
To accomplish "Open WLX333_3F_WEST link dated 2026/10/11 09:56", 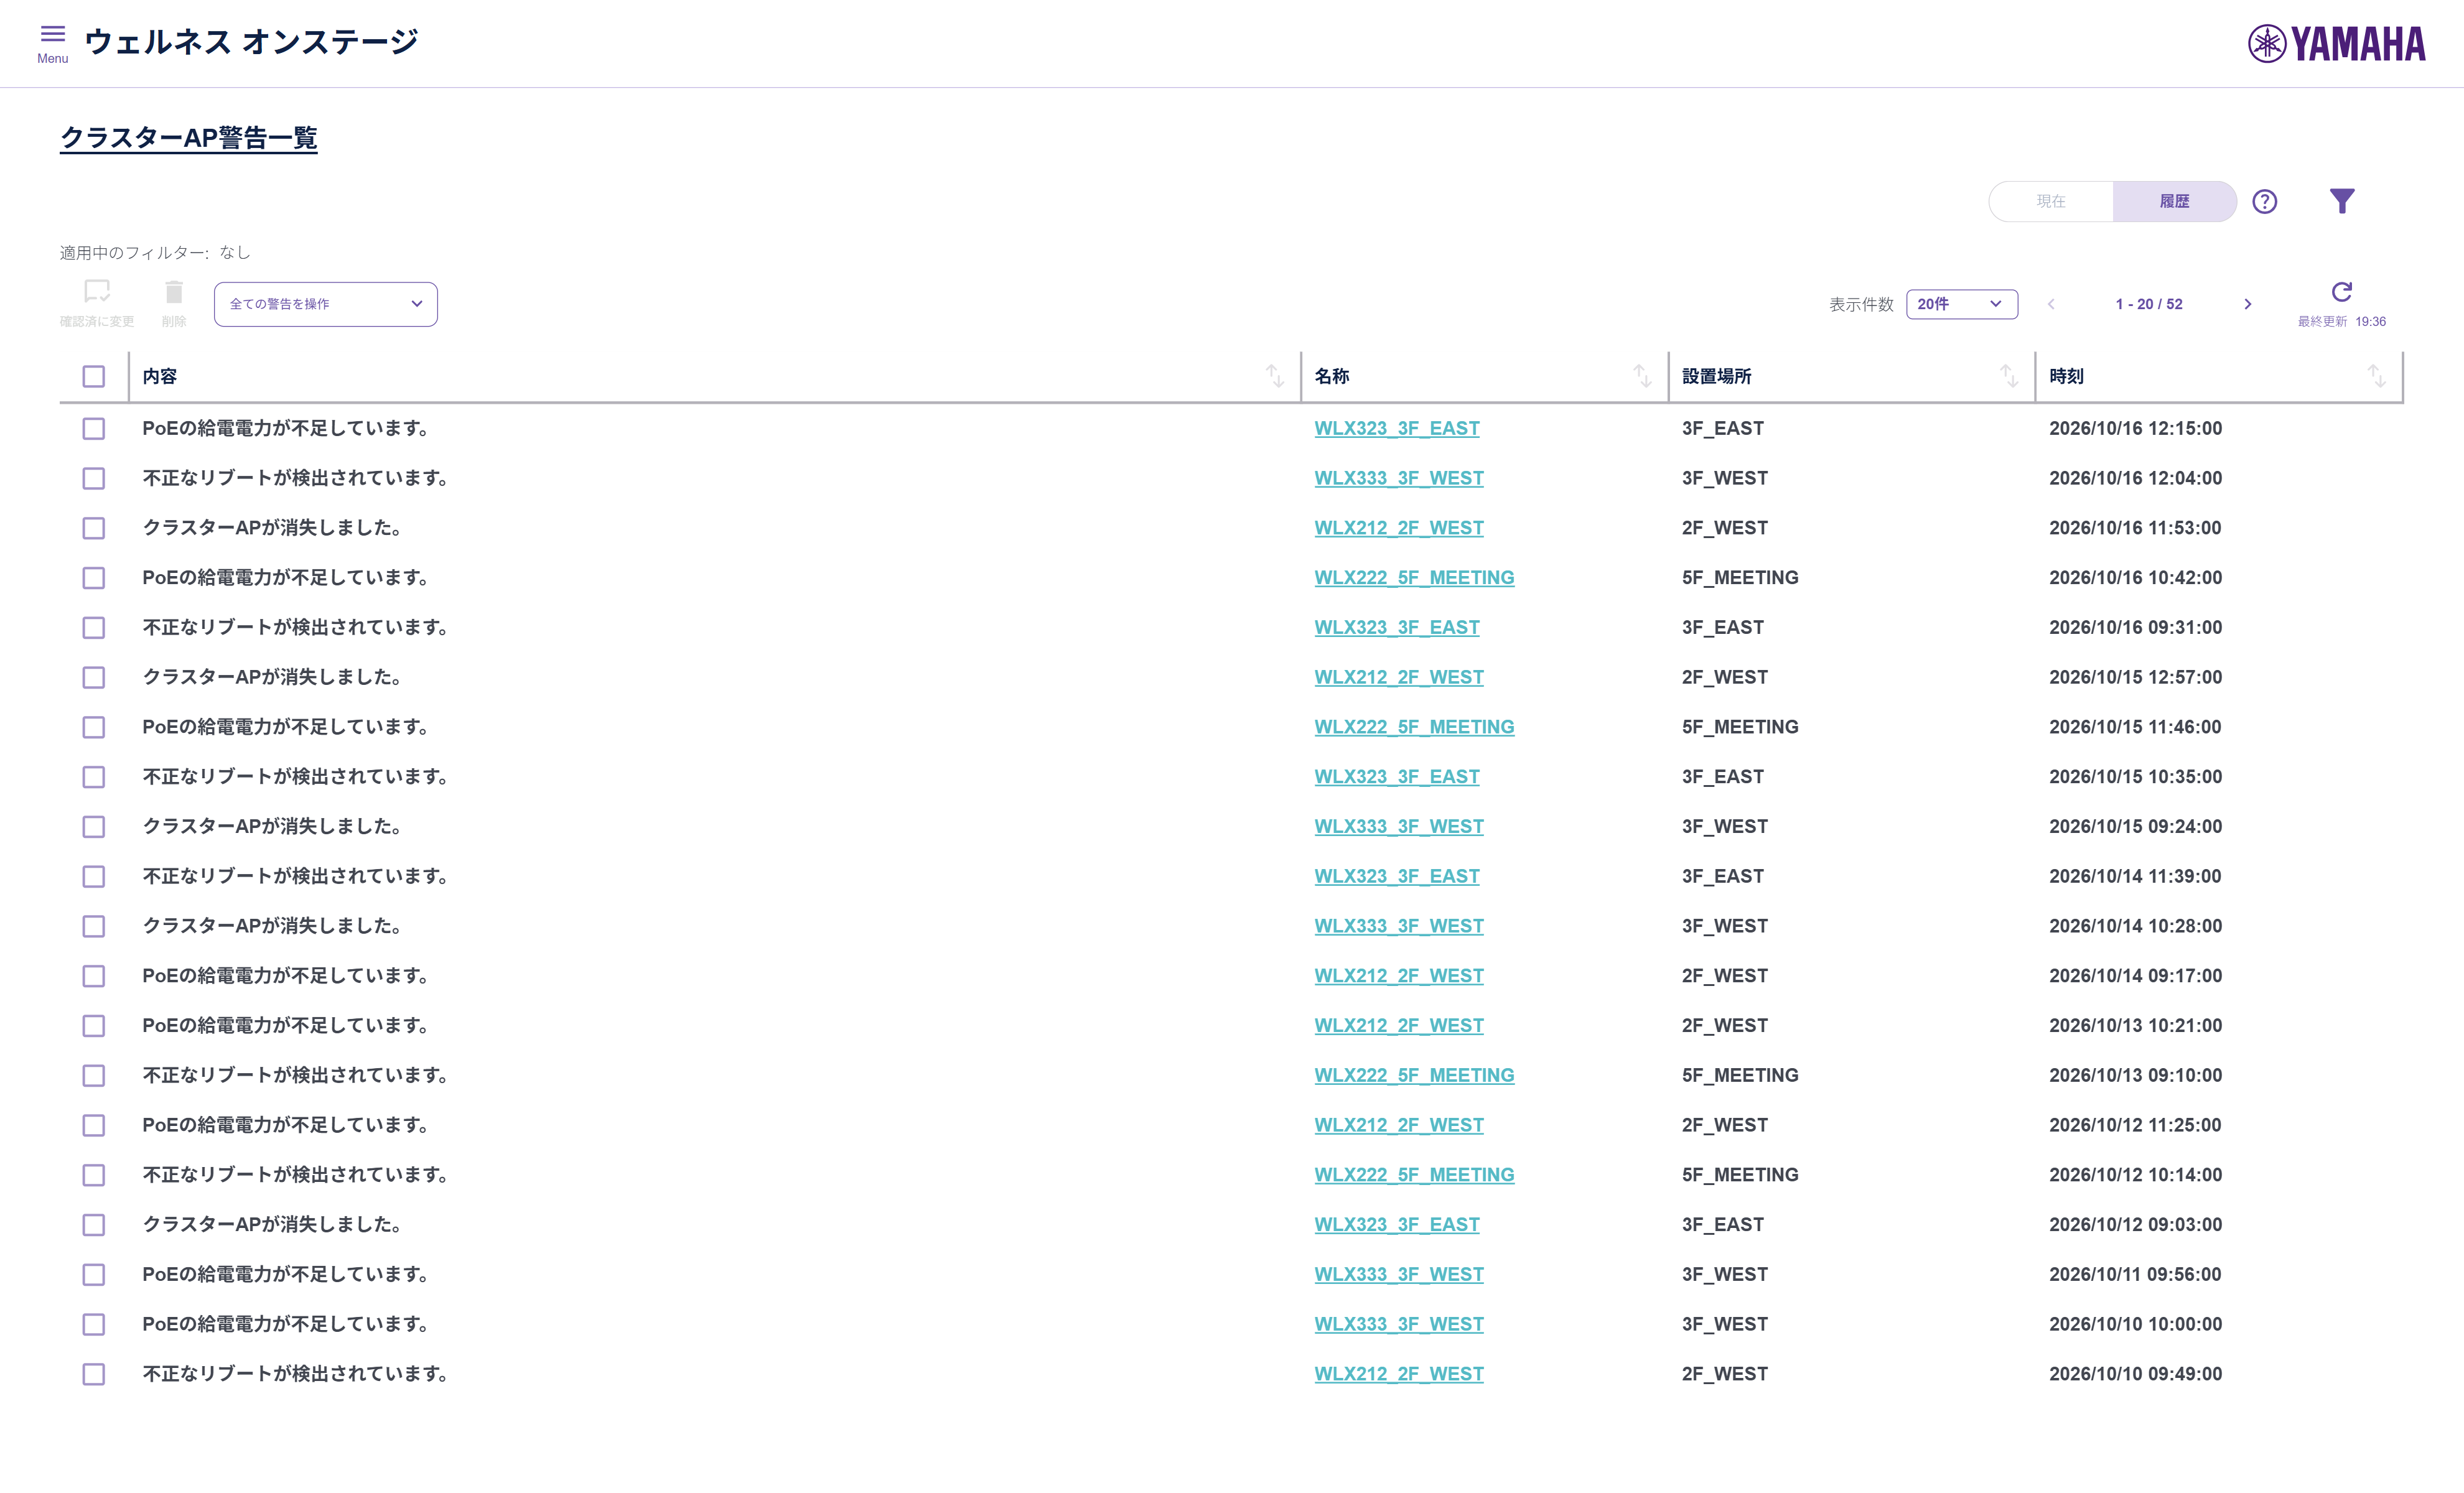I will point(1398,1274).
